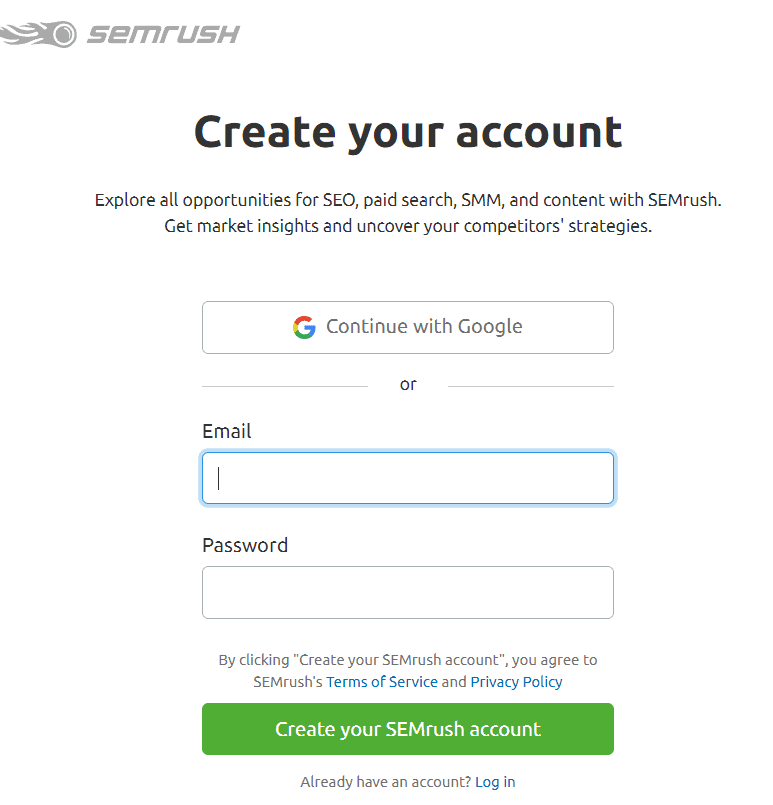Select the SEMrush wordmark in the header
This screenshot has width=773, height=805.
tap(165, 33)
